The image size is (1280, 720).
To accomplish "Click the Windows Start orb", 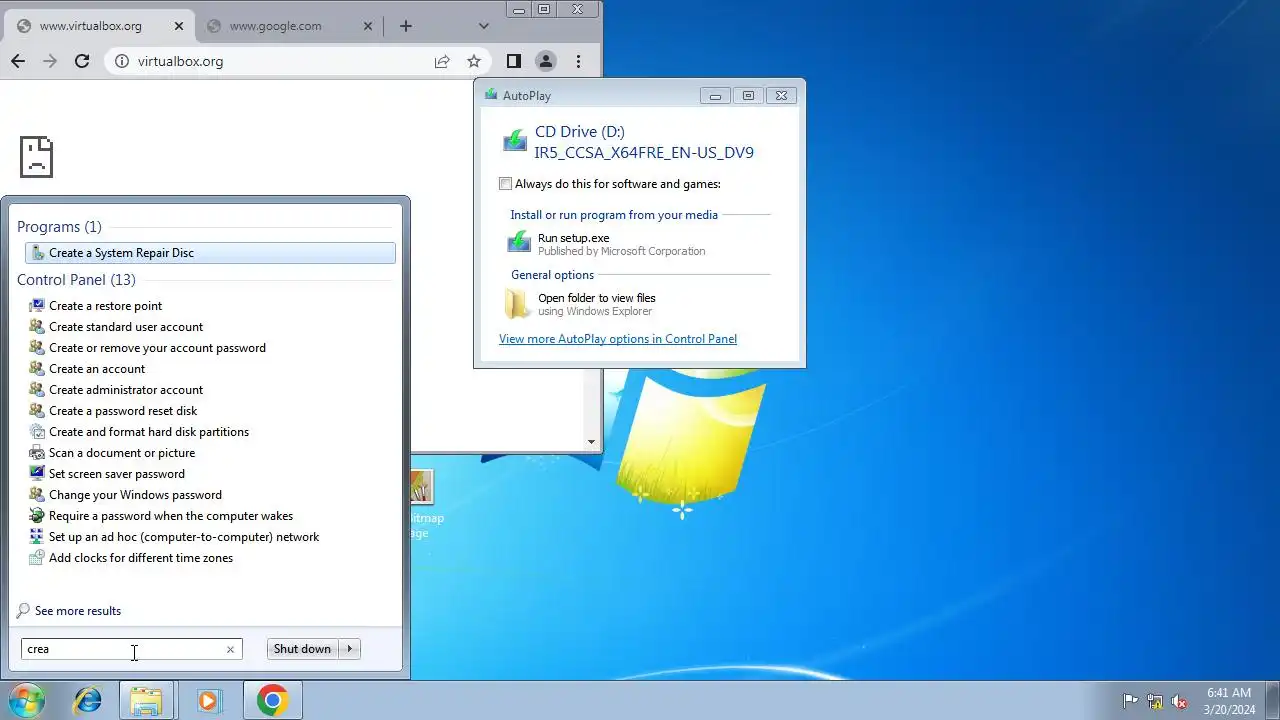I will click(26, 701).
